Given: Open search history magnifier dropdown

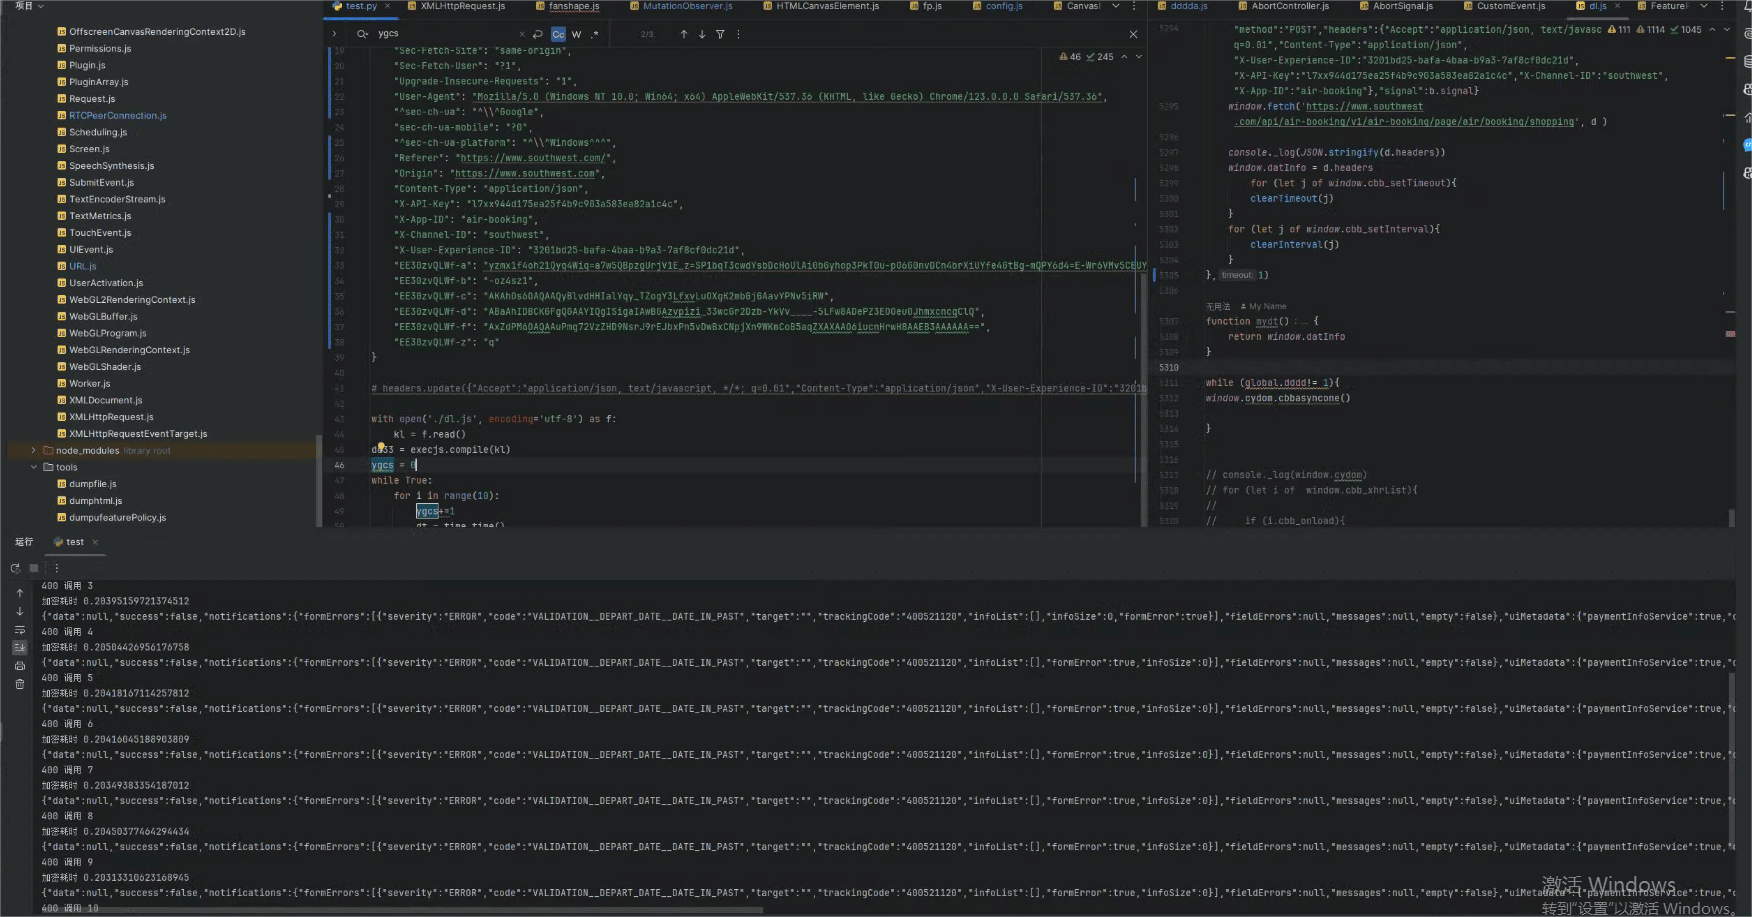Looking at the screenshot, I should coord(363,34).
